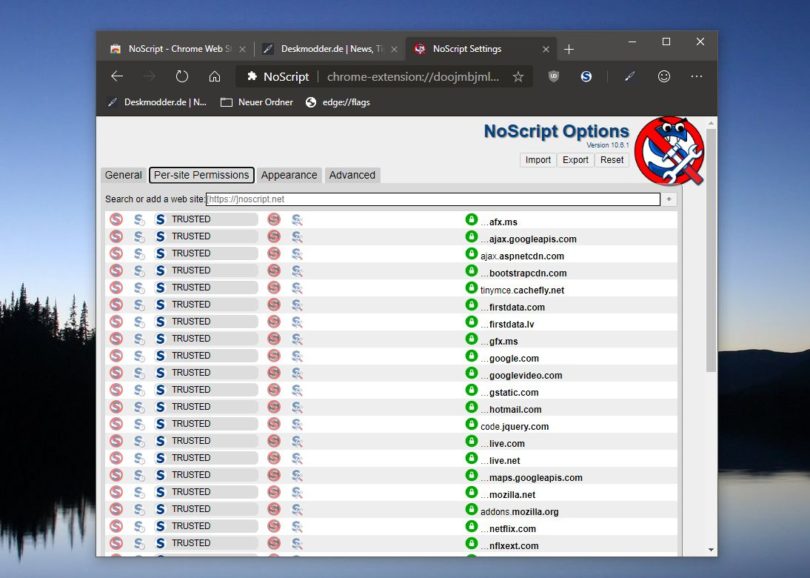This screenshot has width=810, height=578.
Task: Toggle HTTPS lock for mozilla.net
Action: (471, 492)
